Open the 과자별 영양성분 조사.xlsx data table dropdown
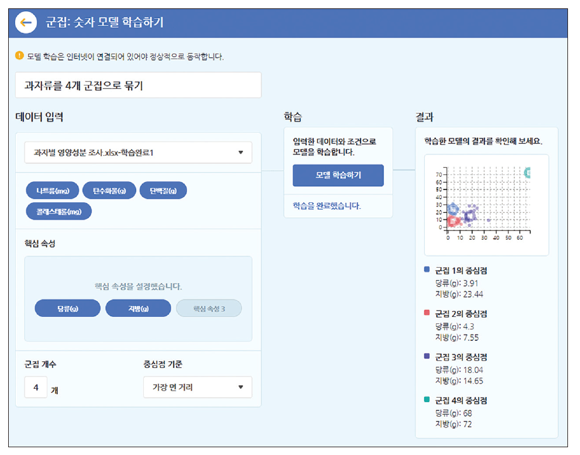This screenshot has height=455, width=580. [x=138, y=152]
